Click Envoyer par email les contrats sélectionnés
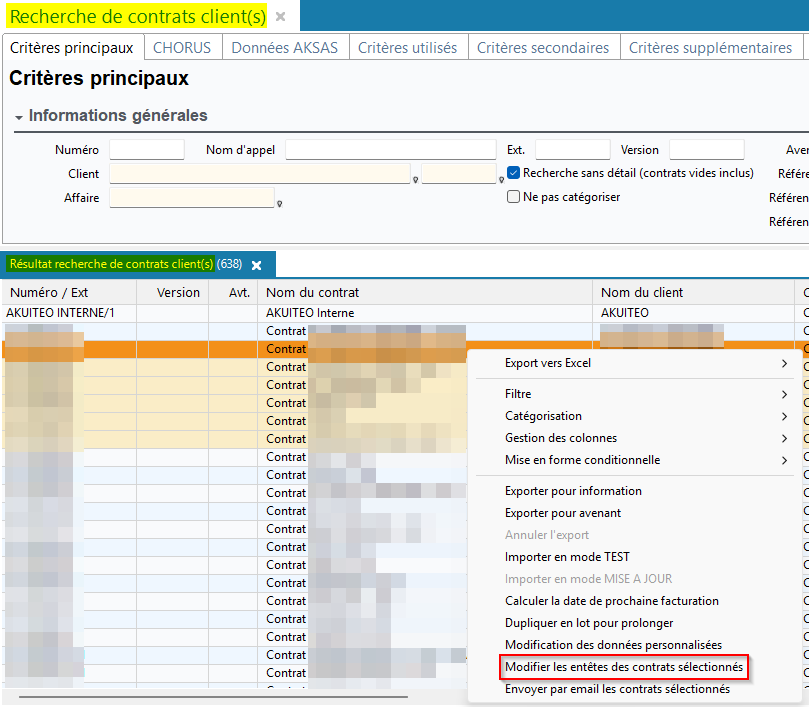The height and width of the screenshot is (707, 809). (x=617, y=689)
